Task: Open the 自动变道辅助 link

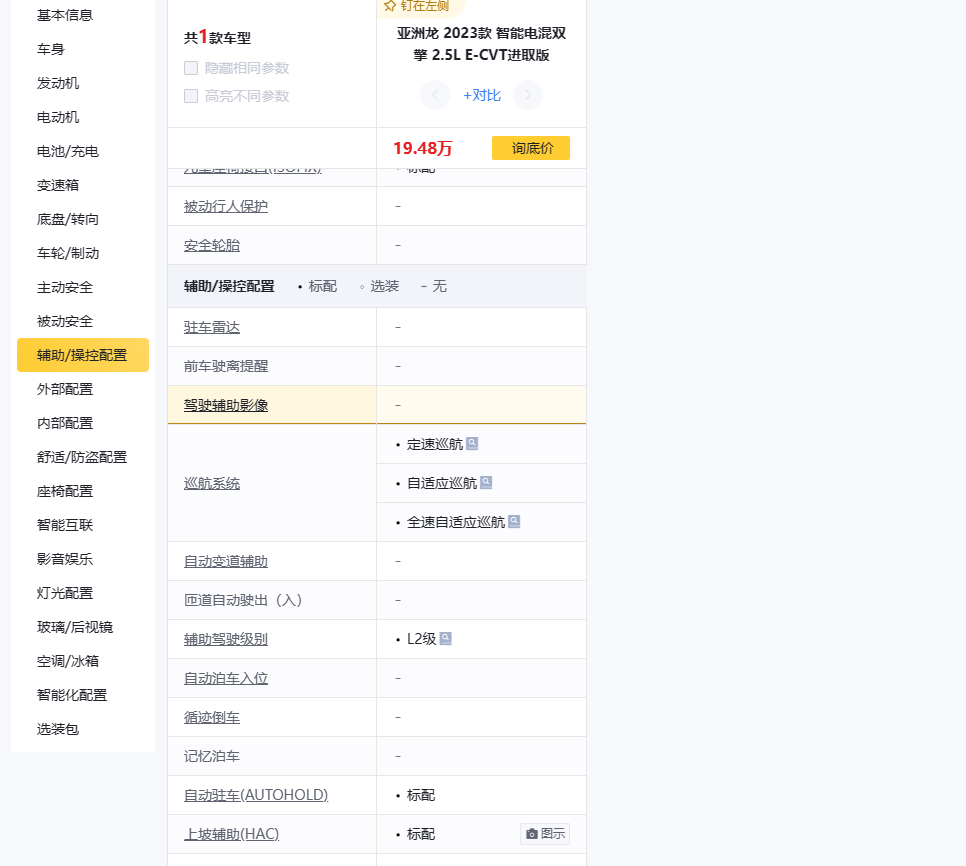Action: pos(225,561)
